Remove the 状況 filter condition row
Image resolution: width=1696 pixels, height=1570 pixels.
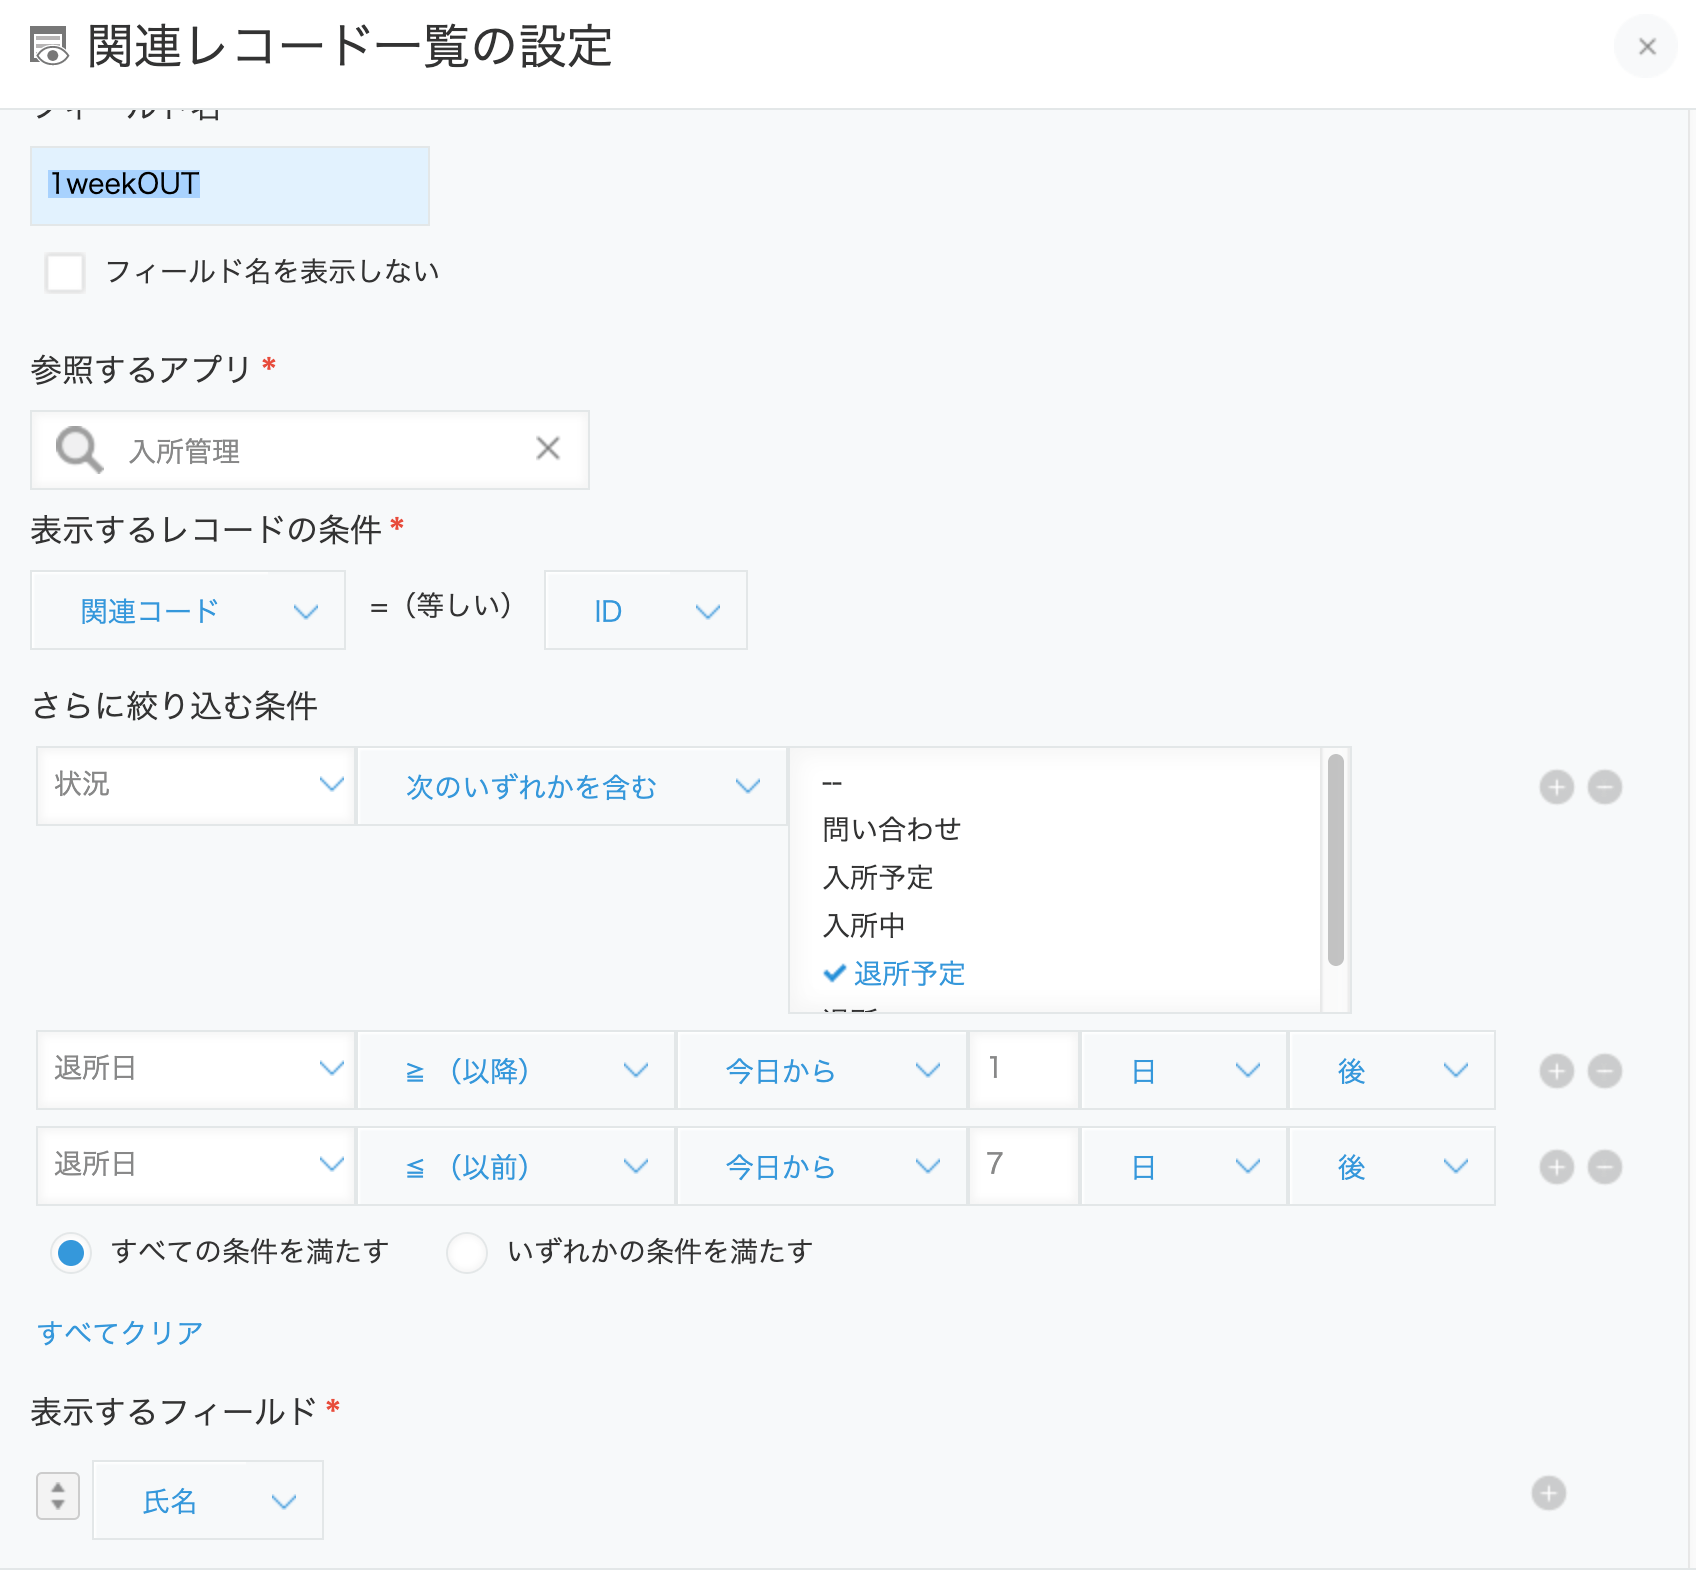click(1604, 787)
